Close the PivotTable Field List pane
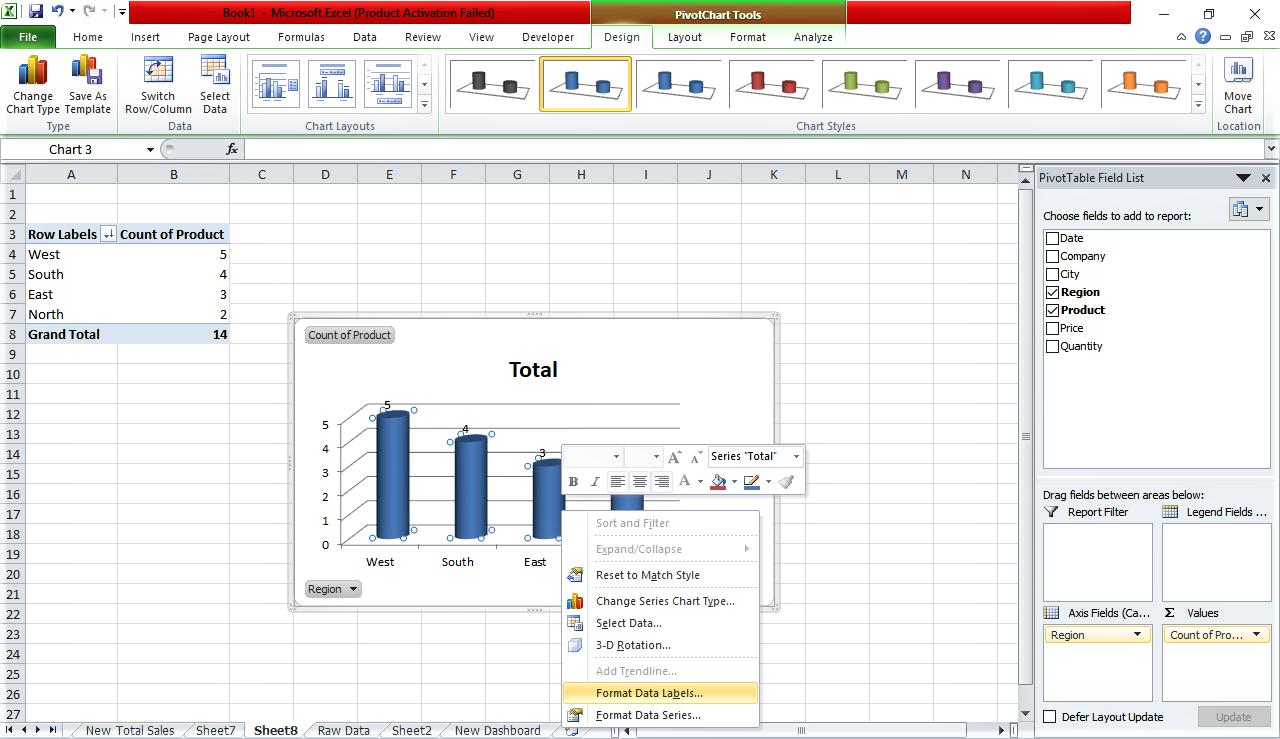This screenshot has width=1280, height=739. [x=1266, y=178]
